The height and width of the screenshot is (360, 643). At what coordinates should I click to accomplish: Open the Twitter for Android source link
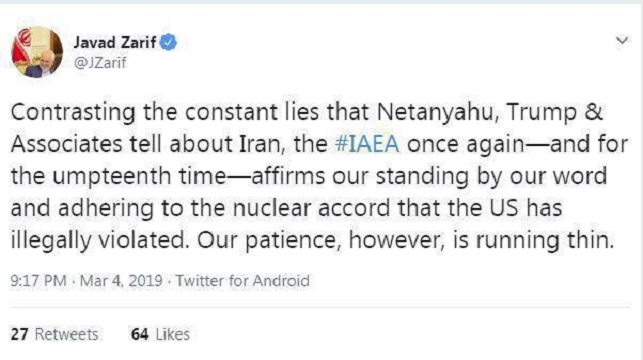pos(242,281)
